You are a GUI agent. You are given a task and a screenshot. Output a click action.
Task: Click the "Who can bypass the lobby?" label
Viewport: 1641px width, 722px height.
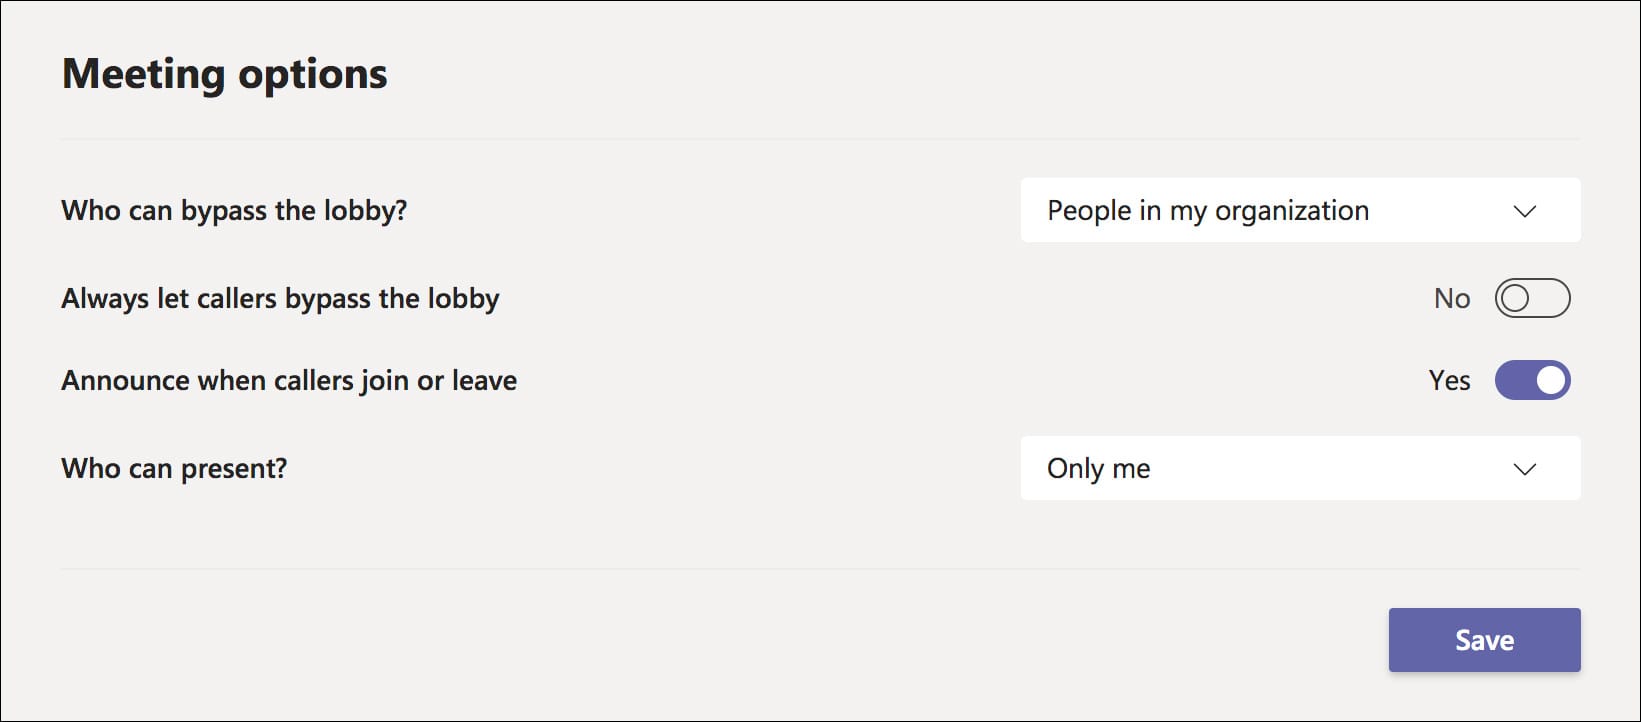[234, 211]
